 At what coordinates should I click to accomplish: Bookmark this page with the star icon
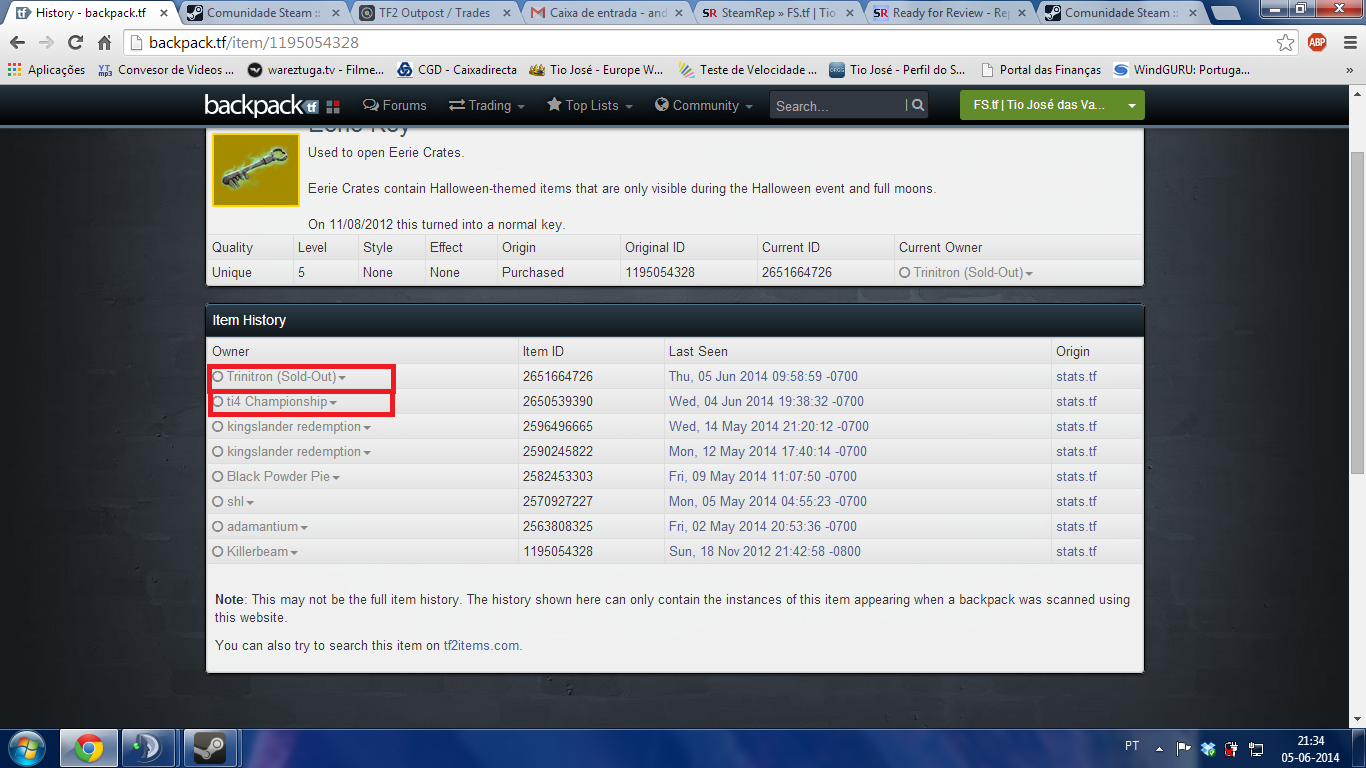pyautogui.click(x=1286, y=43)
